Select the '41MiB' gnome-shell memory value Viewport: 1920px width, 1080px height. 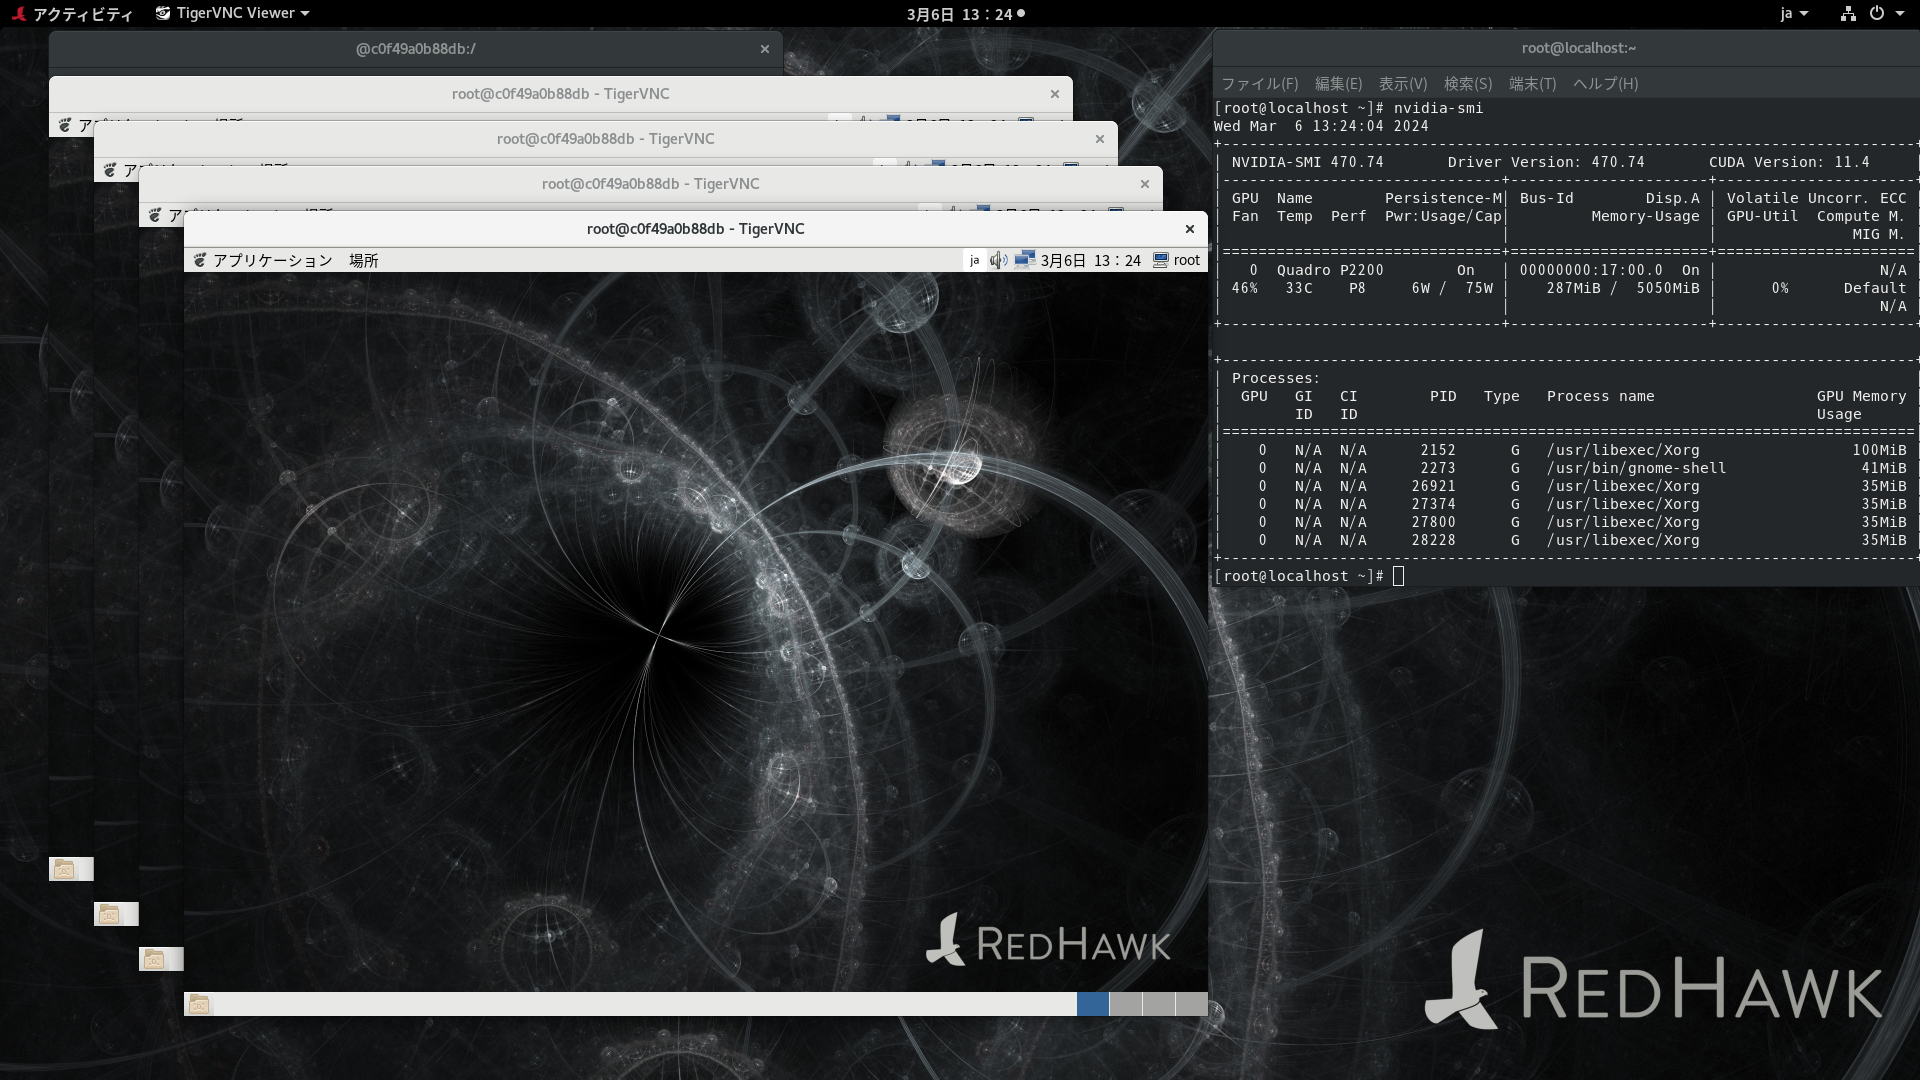point(1884,468)
